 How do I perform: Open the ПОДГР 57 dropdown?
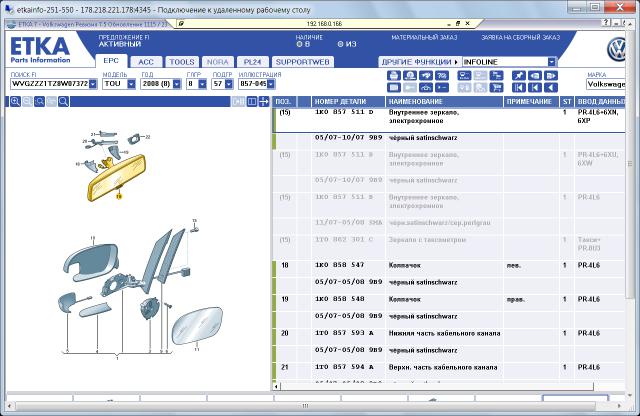click(x=229, y=84)
